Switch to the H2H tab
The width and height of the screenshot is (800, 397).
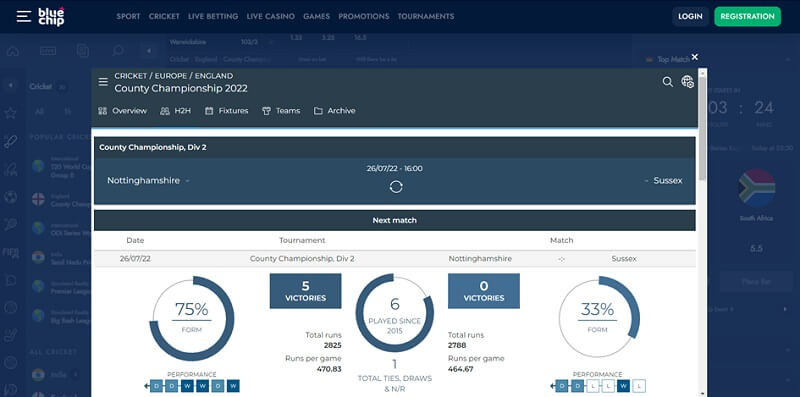click(176, 111)
